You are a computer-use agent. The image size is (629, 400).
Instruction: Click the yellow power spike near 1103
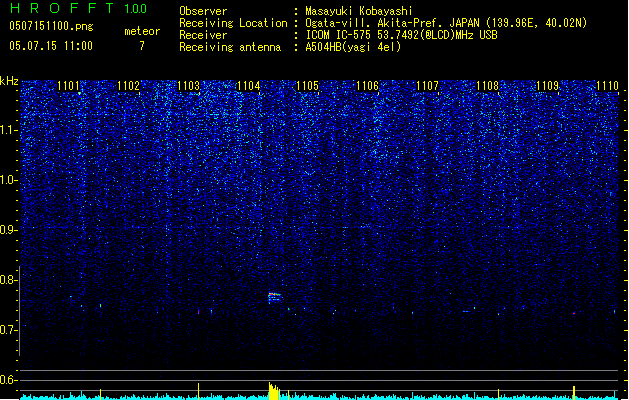[198, 391]
